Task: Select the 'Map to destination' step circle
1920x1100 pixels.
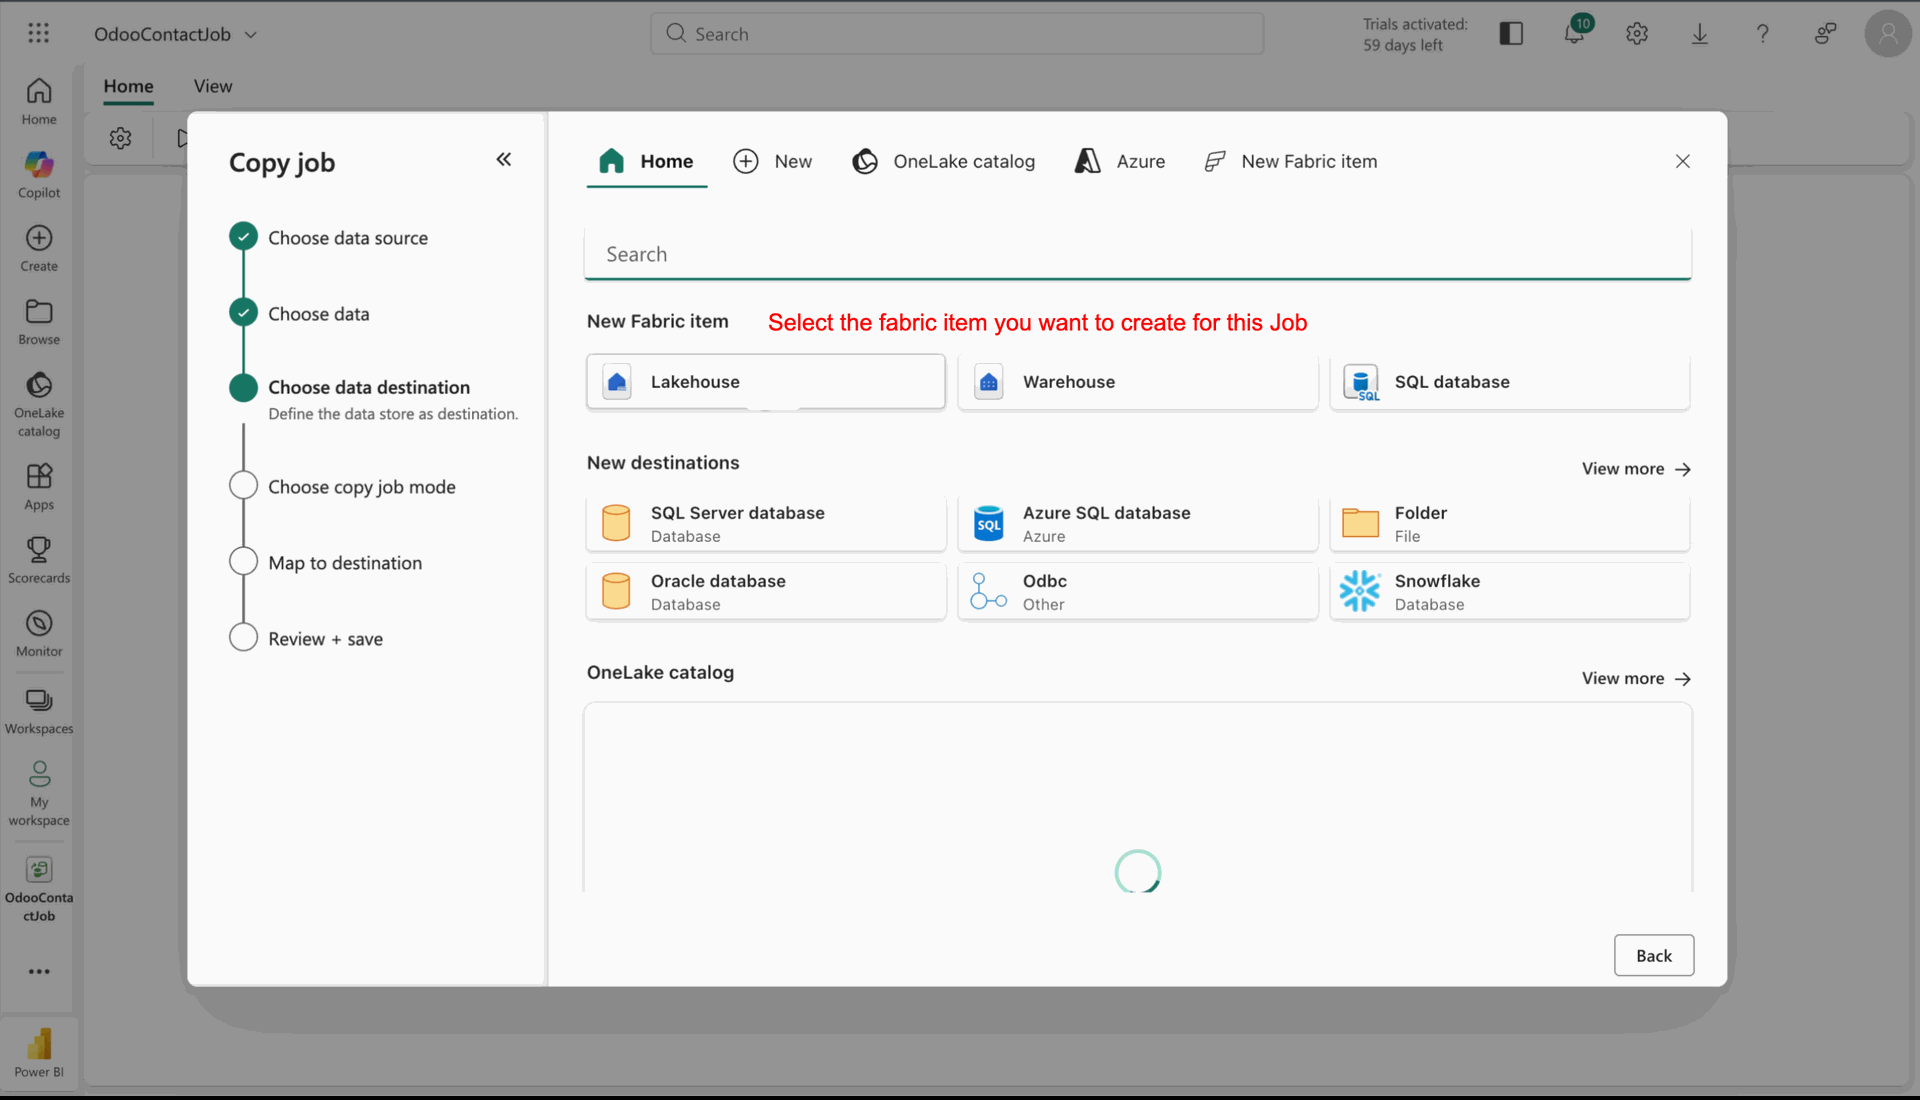Action: [244, 562]
